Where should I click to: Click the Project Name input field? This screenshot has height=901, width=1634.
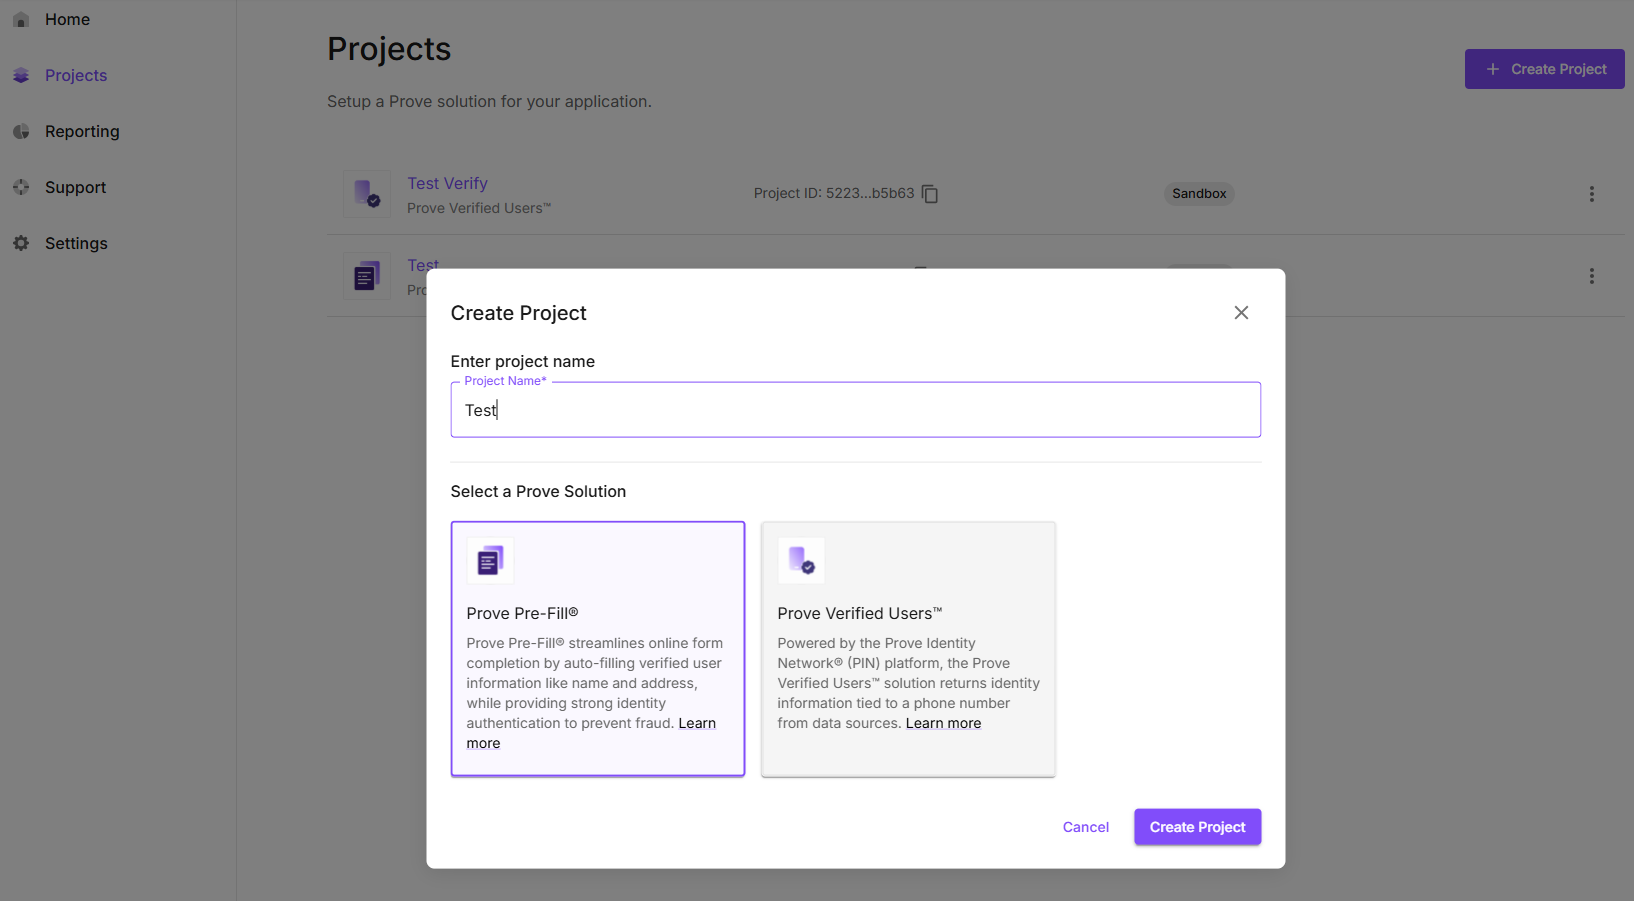855,410
